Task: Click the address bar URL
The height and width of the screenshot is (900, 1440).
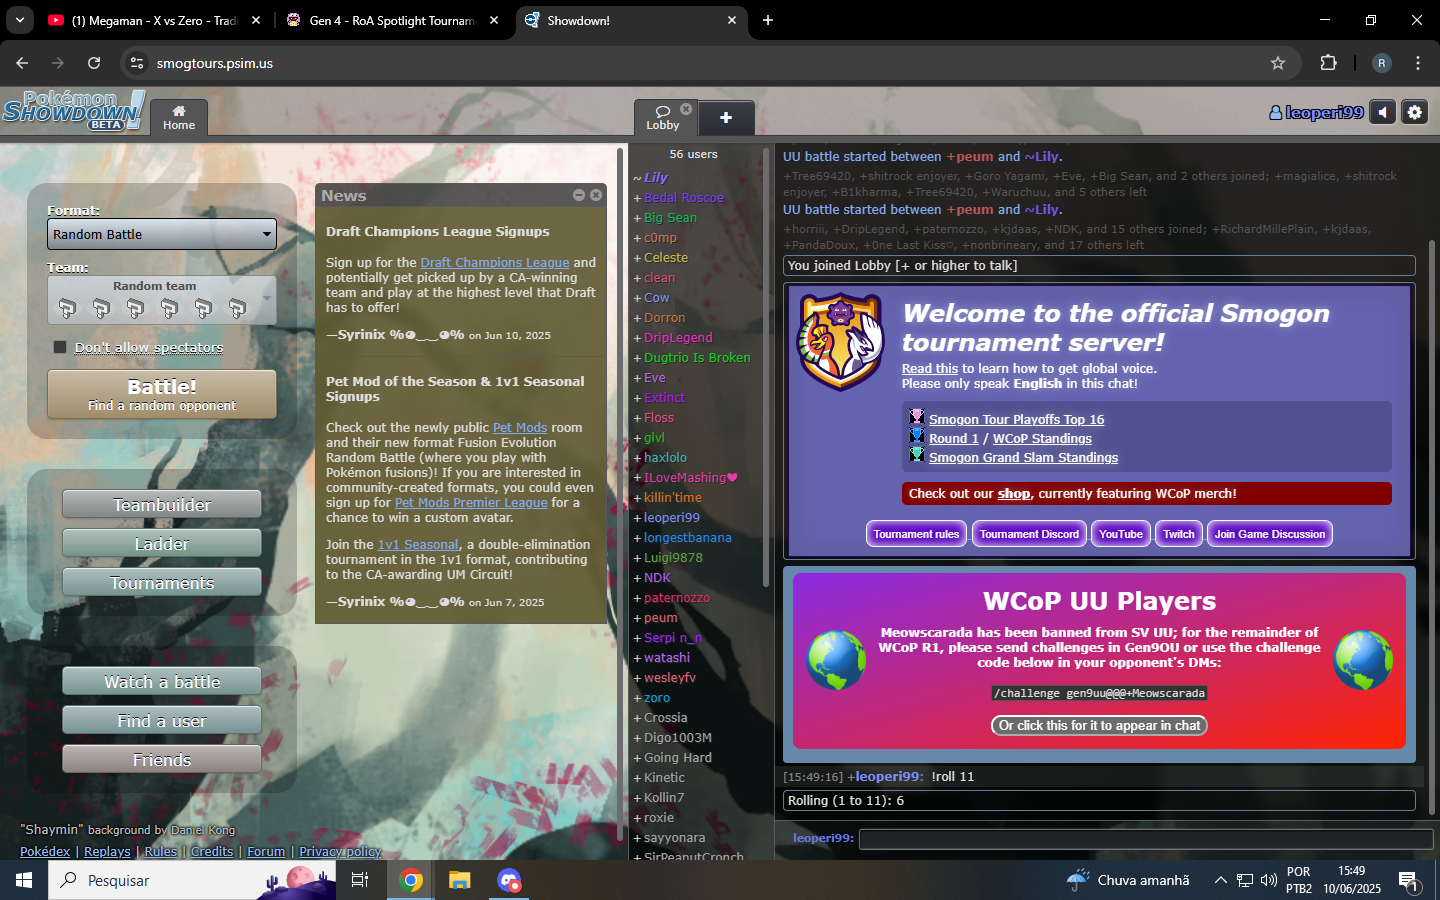Action: [215, 63]
